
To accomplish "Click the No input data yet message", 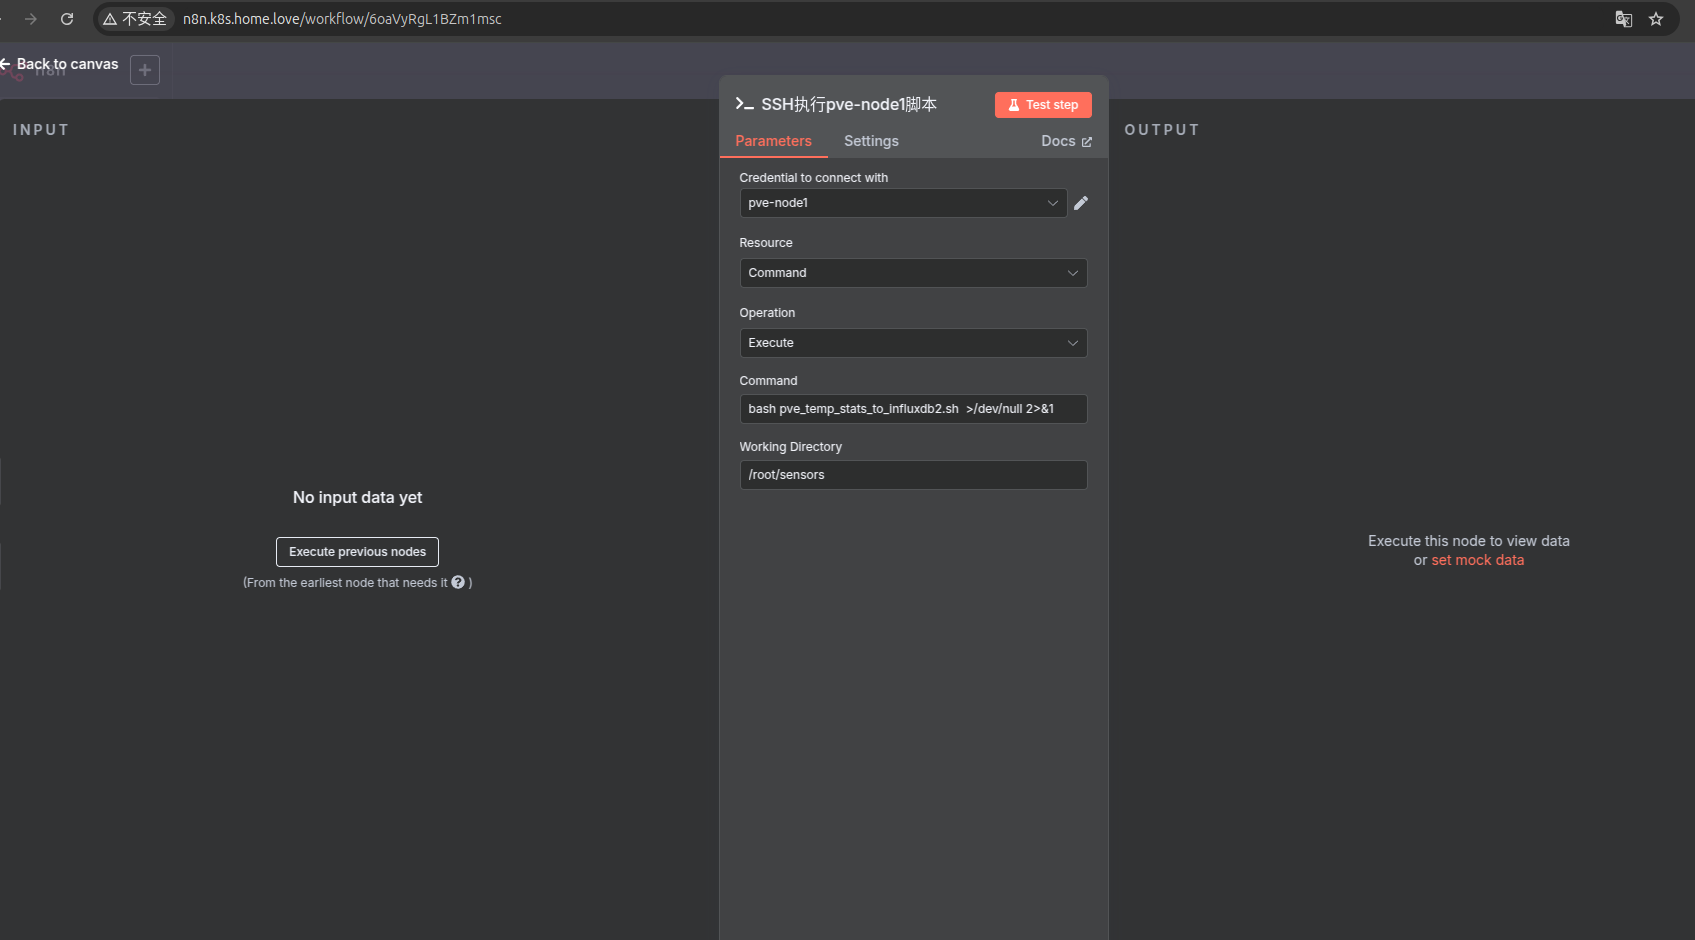I will click(357, 497).
